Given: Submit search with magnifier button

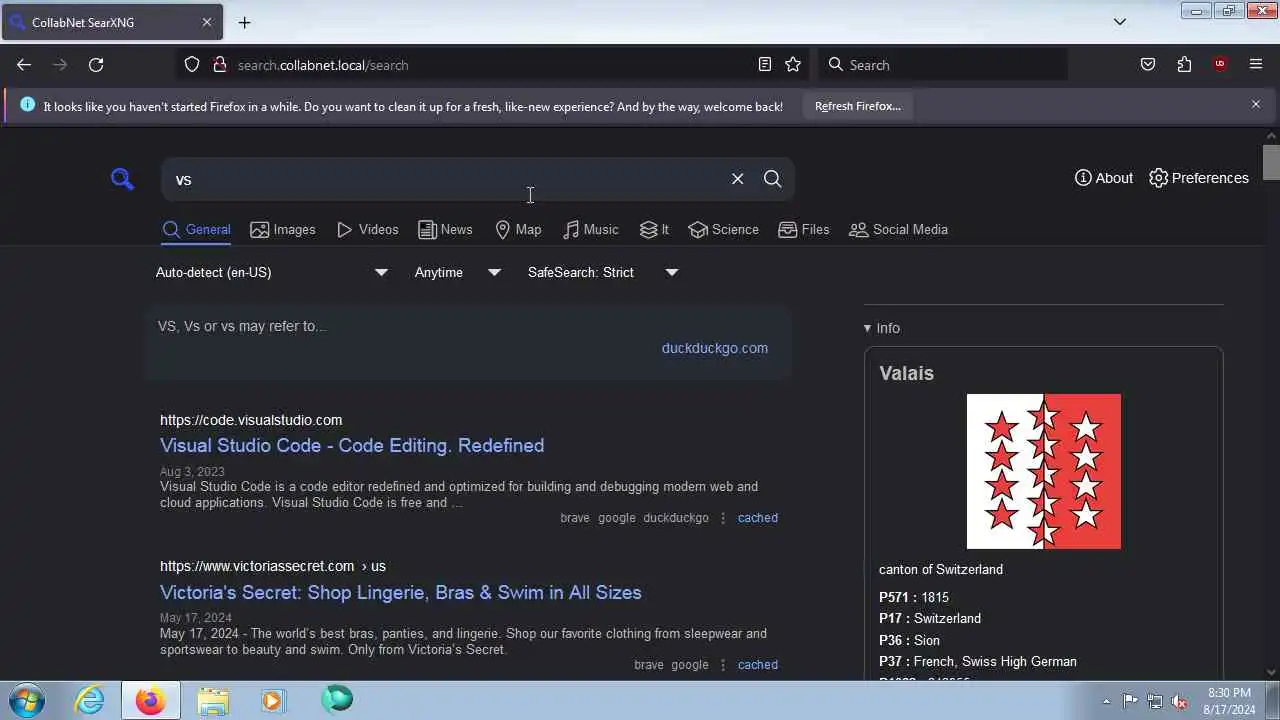Looking at the screenshot, I should (x=772, y=179).
